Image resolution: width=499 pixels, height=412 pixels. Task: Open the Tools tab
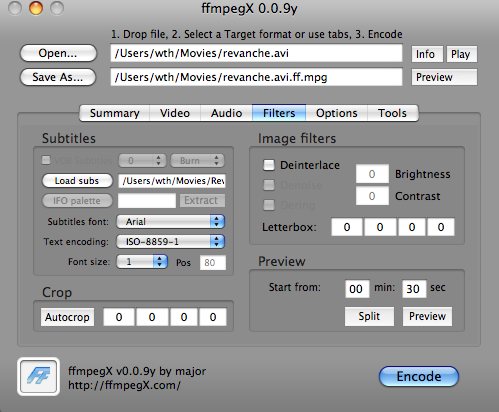[x=392, y=113]
